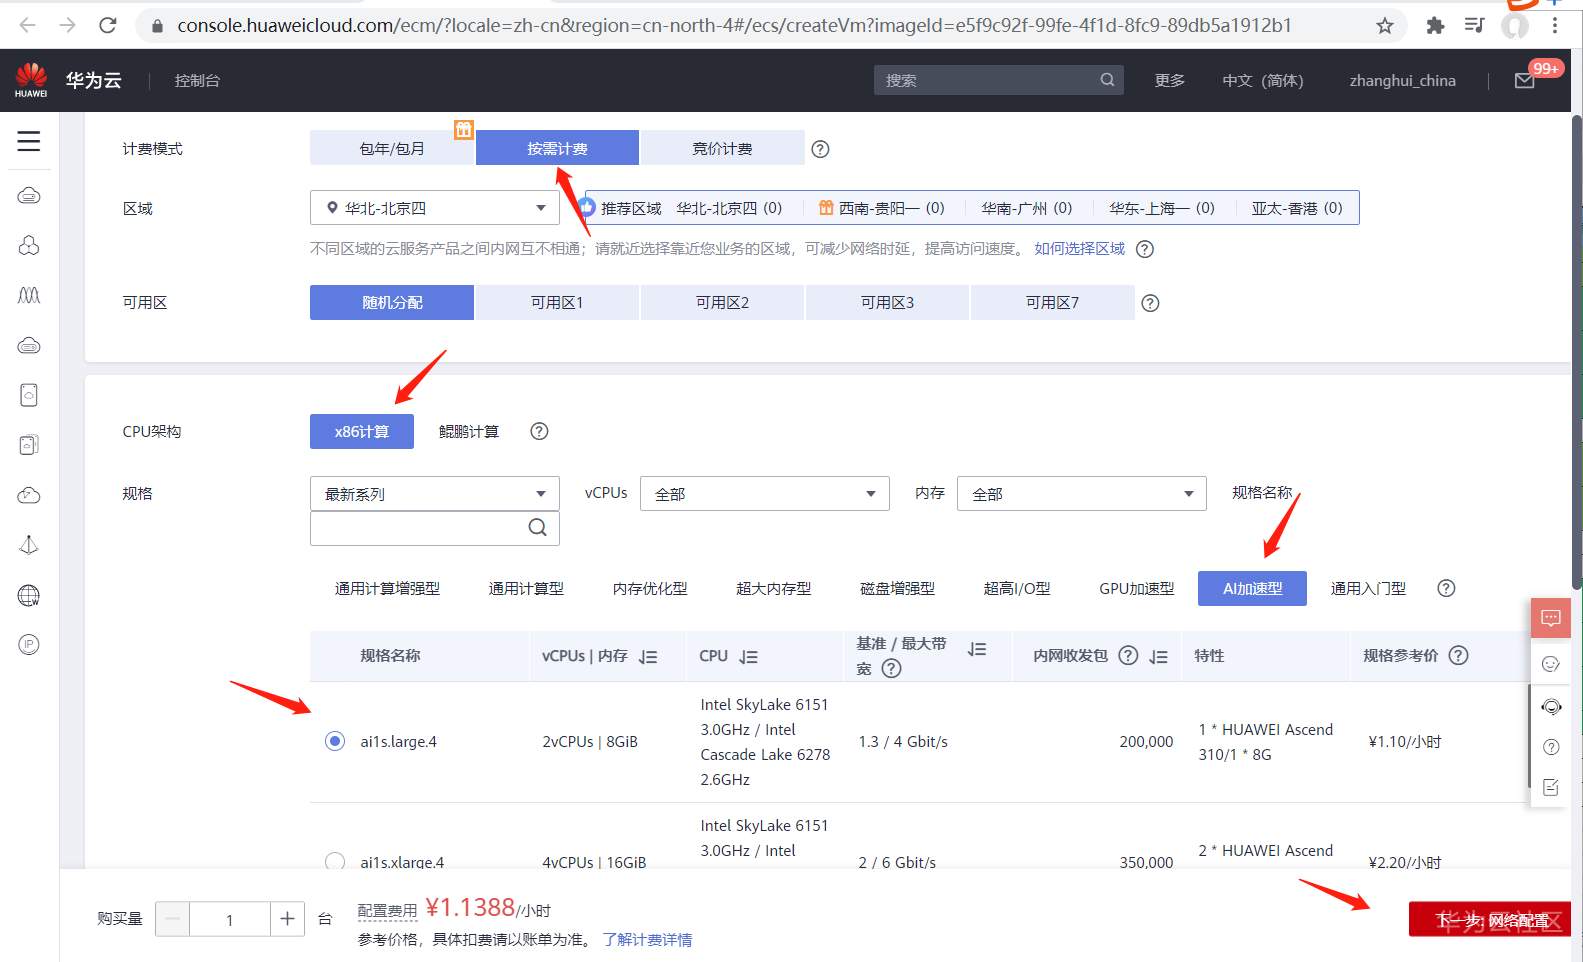Open the vCPUs 全部 dropdown
The height and width of the screenshot is (962, 1583).
click(x=765, y=494)
